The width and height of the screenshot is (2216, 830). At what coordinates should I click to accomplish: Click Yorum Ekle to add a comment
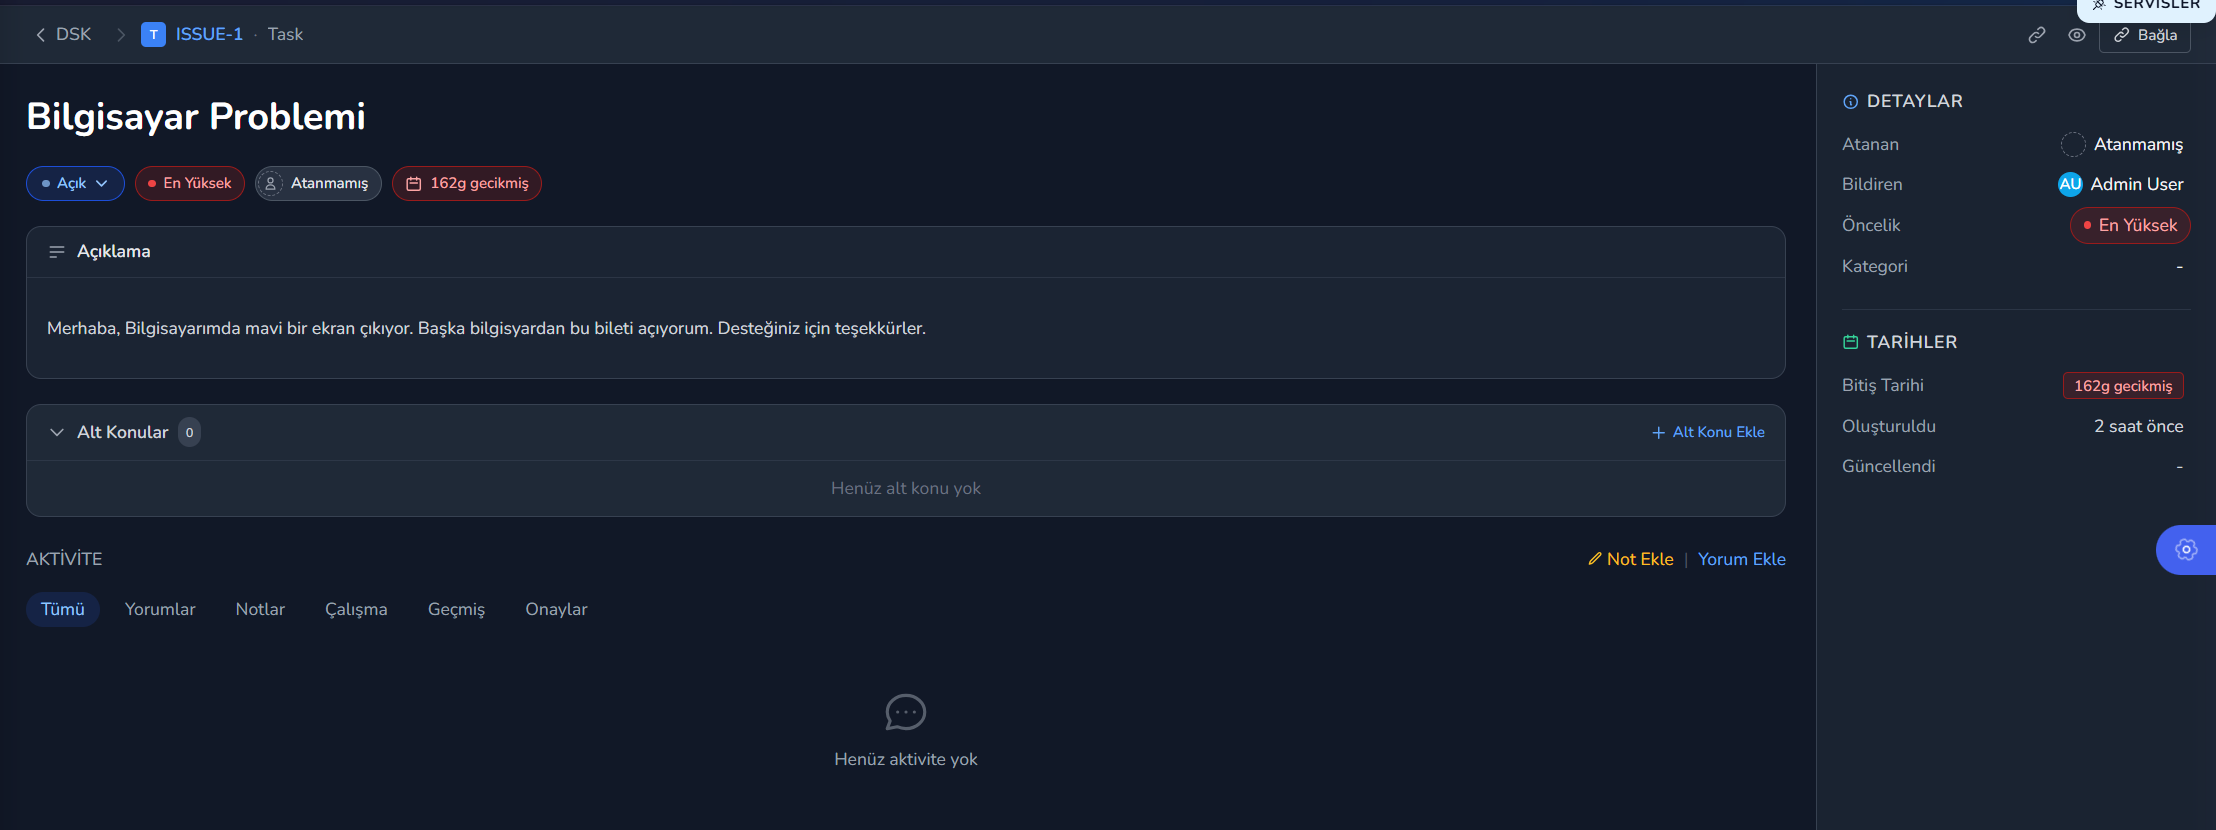1742,559
